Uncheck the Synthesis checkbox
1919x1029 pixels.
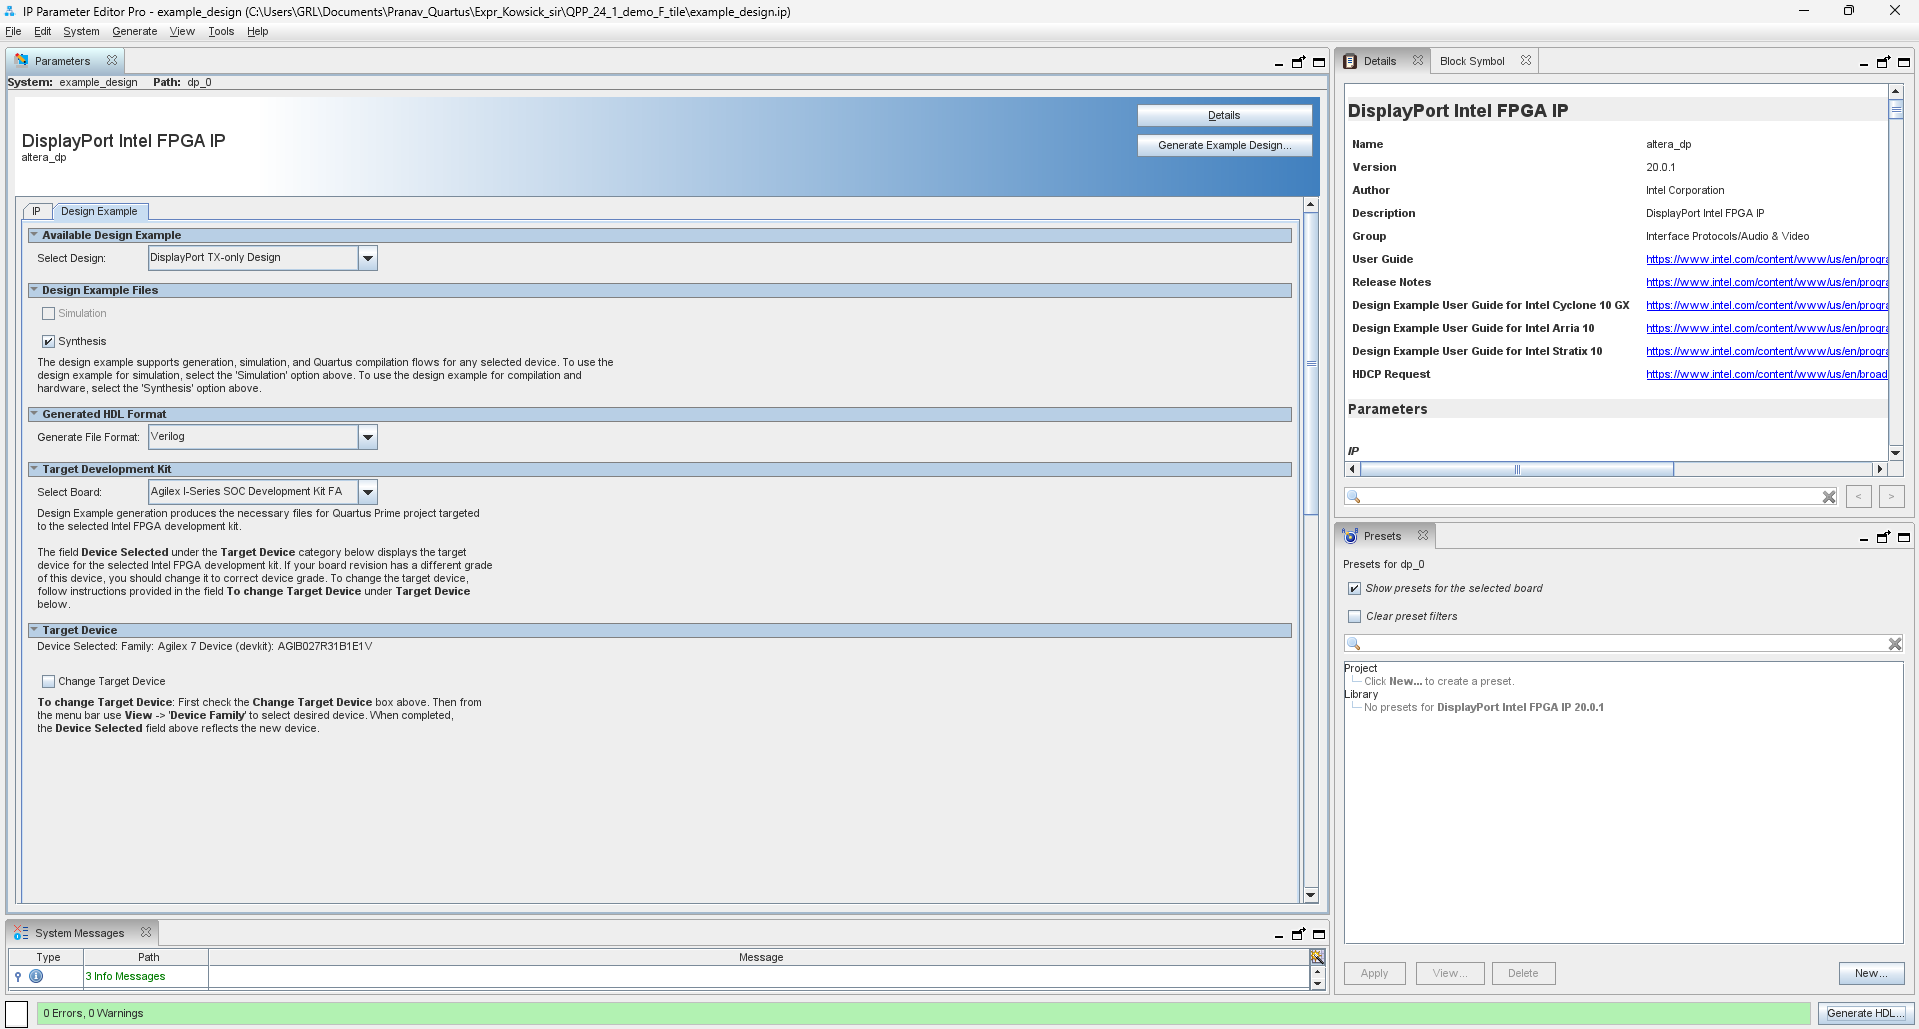tap(48, 342)
